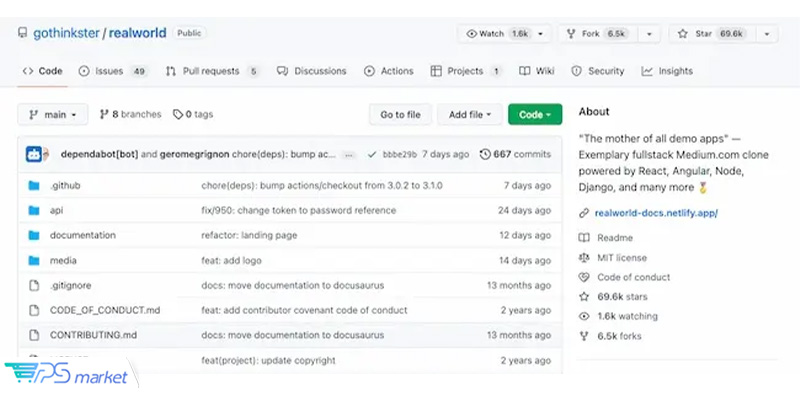Screen dimensions: 800x400
Task: Open the geromegrignon author link
Action: tap(194, 154)
